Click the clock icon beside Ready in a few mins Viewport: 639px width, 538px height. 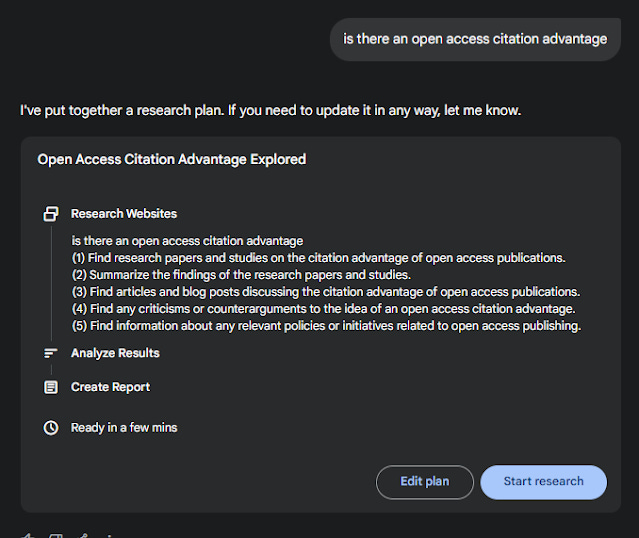[51, 428]
